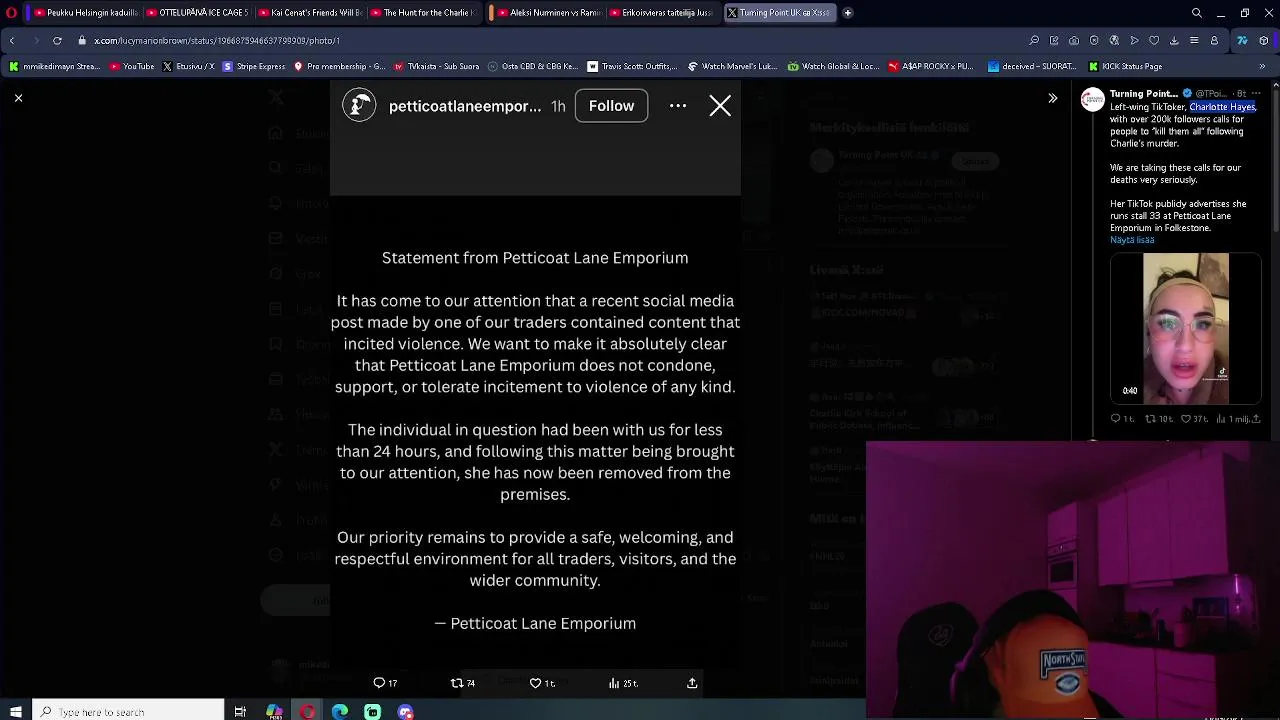The image size is (1280, 720).
Task: Share the image post via share icon
Action: point(692,683)
